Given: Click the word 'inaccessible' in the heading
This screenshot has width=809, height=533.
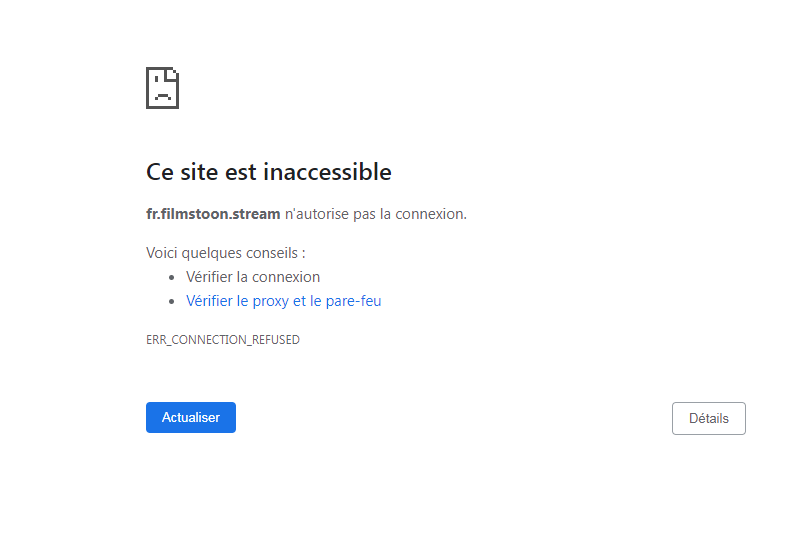Looking at the screenshot, I should (x=327, y=172).
